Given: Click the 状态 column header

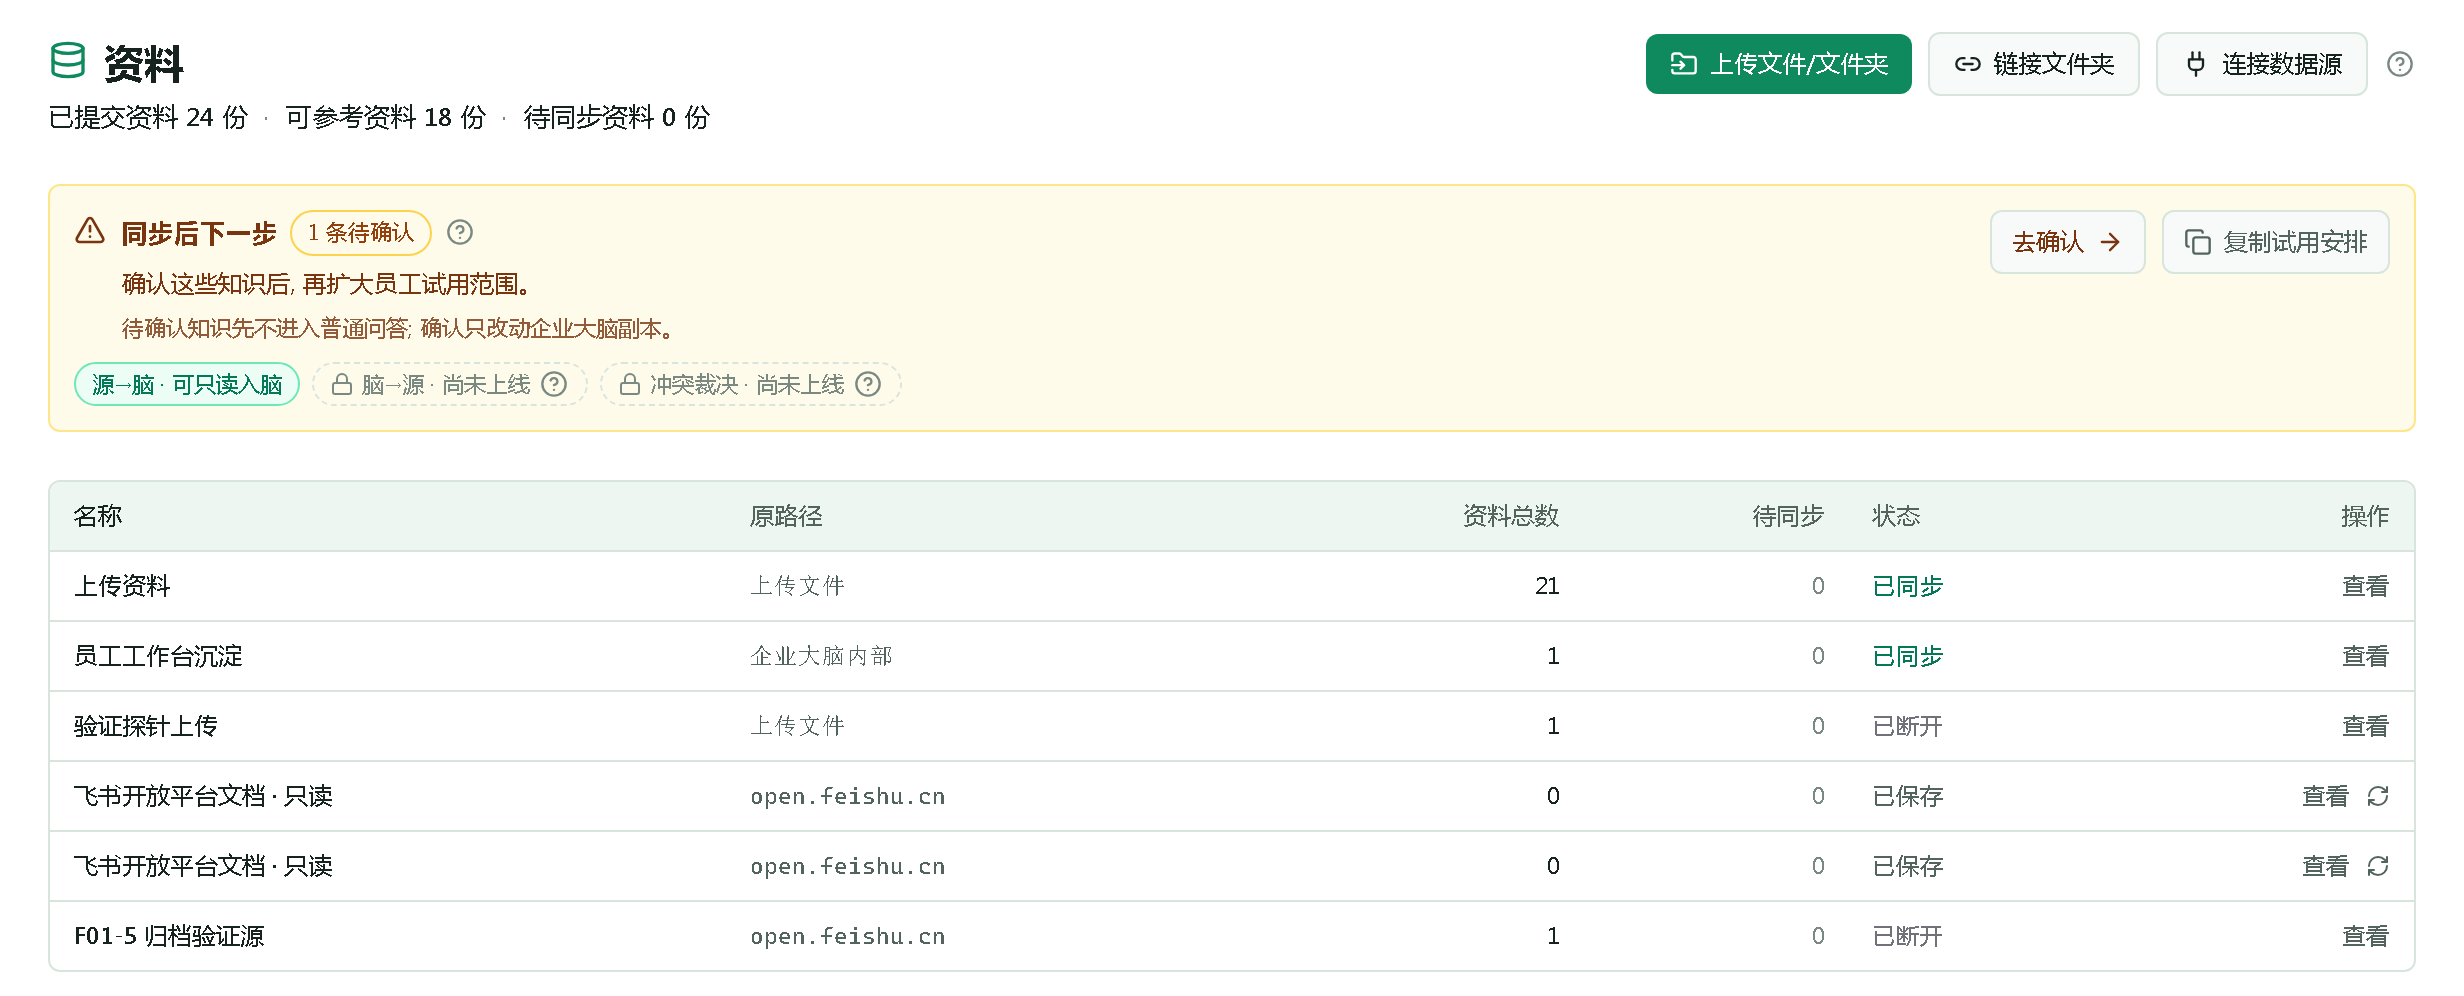Looking at the screenshot, I should tap(1896, 516).
